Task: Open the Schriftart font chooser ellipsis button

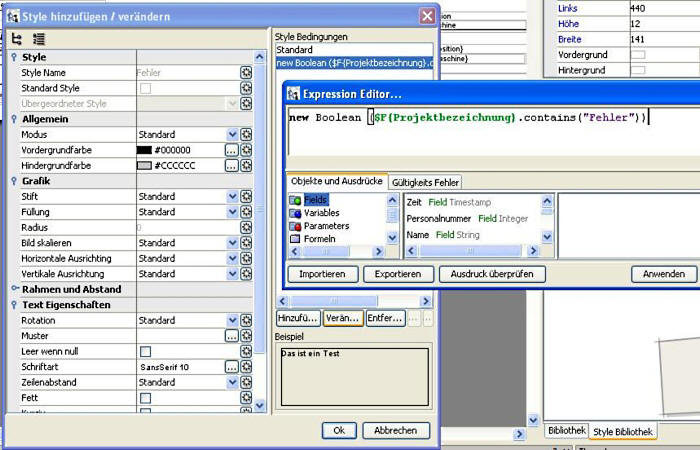Action: point(231,367)
